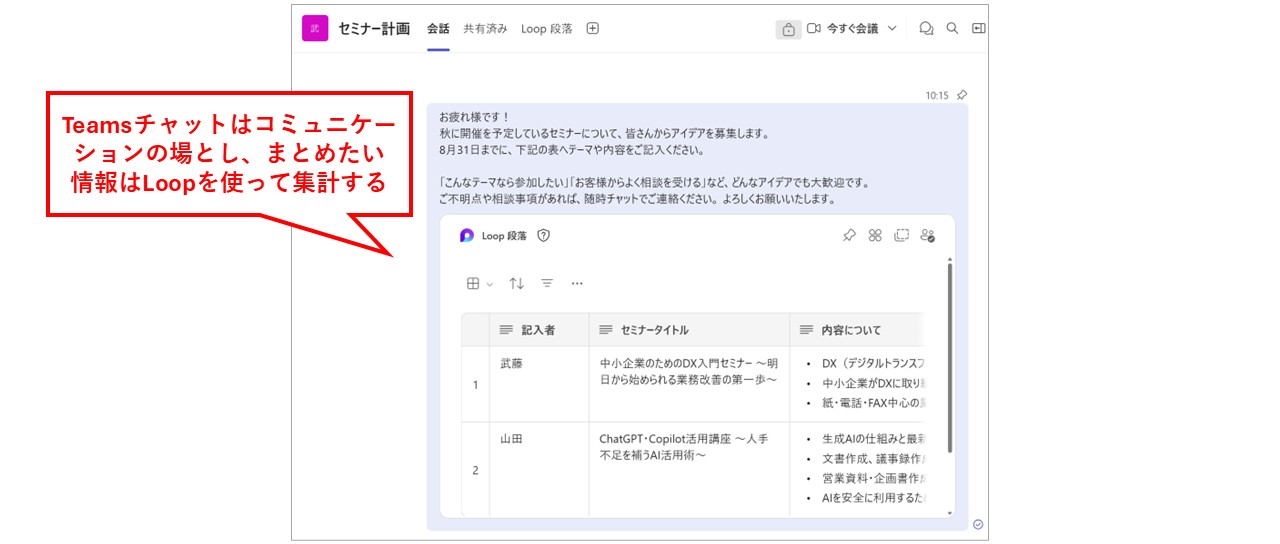Click the お疲れ様です！ message text
The height and width of the screenshot is (544, 1280).
pos(474,117)
